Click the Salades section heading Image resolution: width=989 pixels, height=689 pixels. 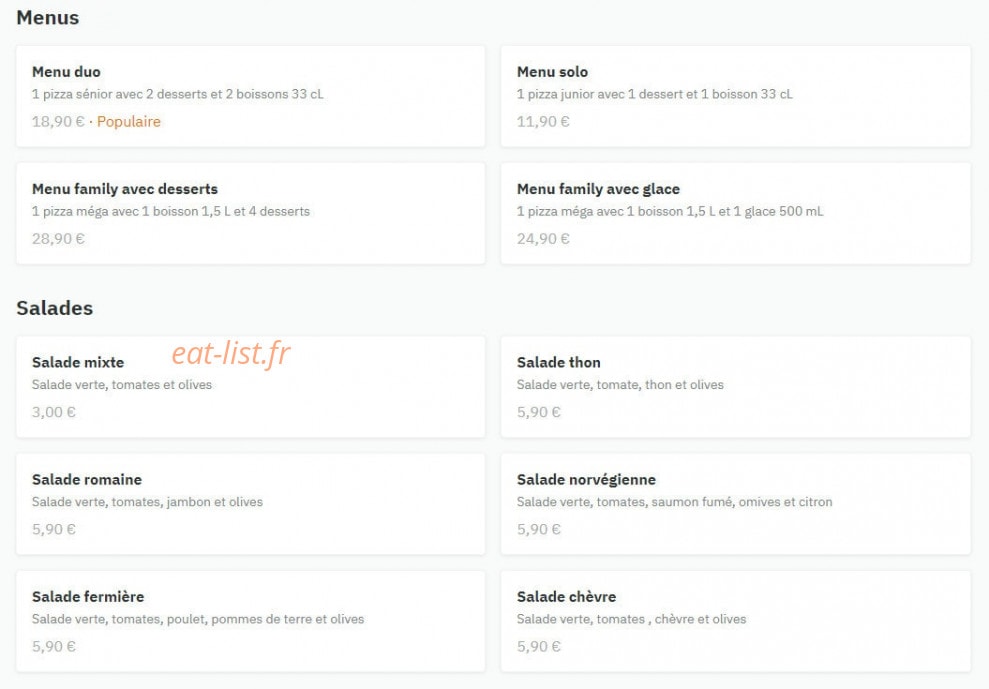point(55,308)
